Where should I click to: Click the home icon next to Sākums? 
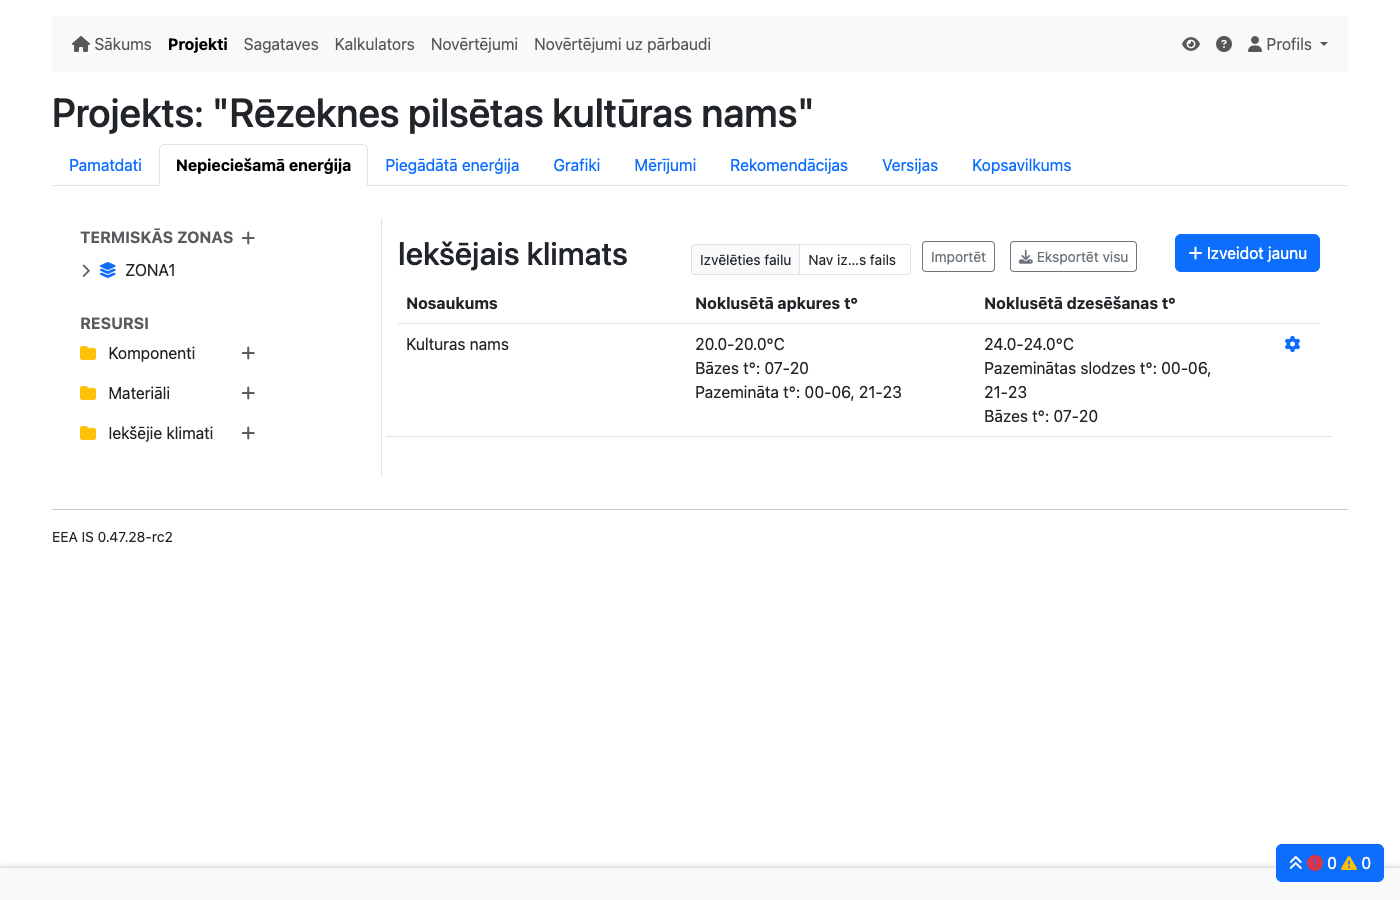click(x=80, y=44)
